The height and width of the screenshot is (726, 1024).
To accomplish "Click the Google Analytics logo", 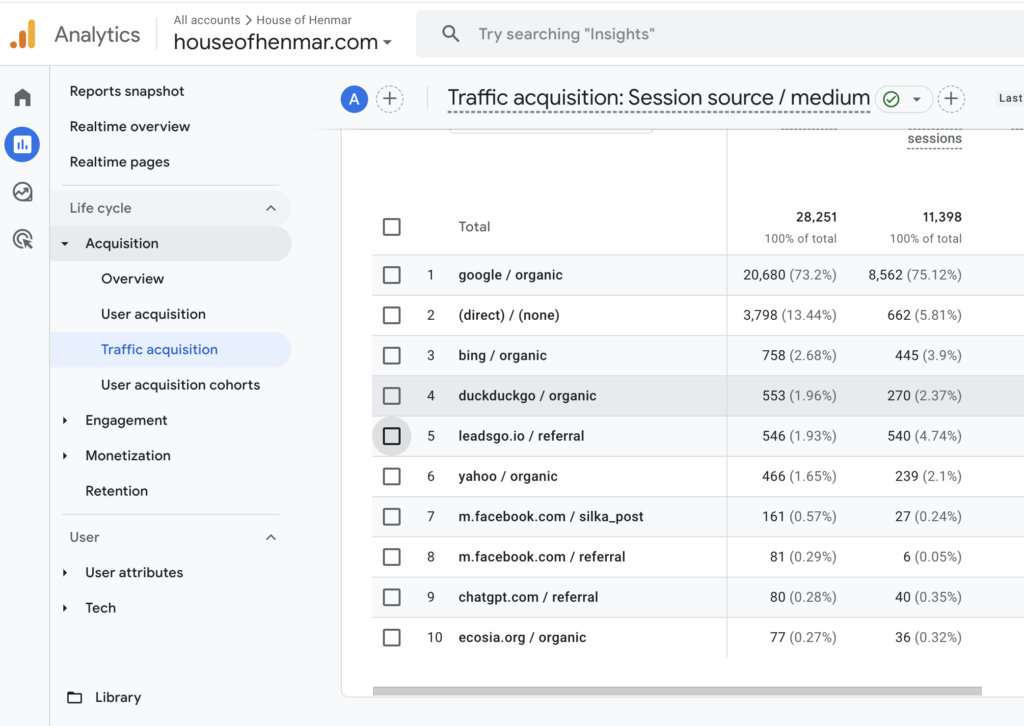I will click(x=23, y=34).
